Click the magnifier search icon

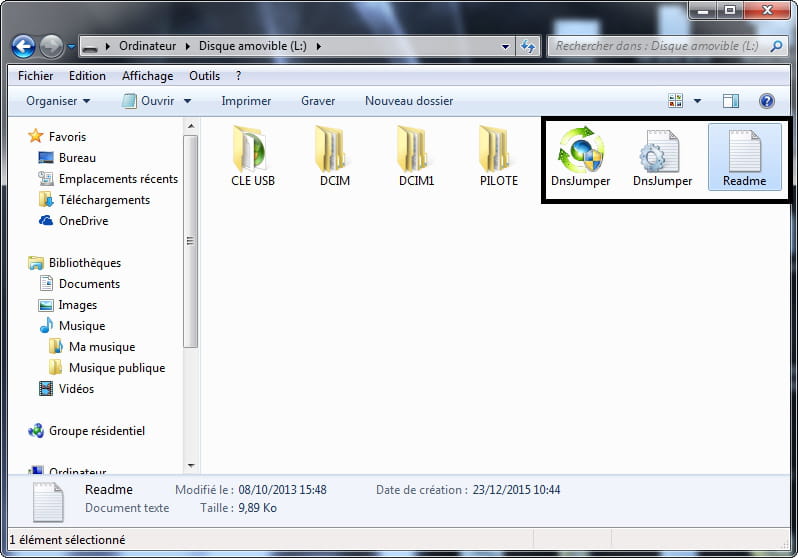tap(776, 46)
